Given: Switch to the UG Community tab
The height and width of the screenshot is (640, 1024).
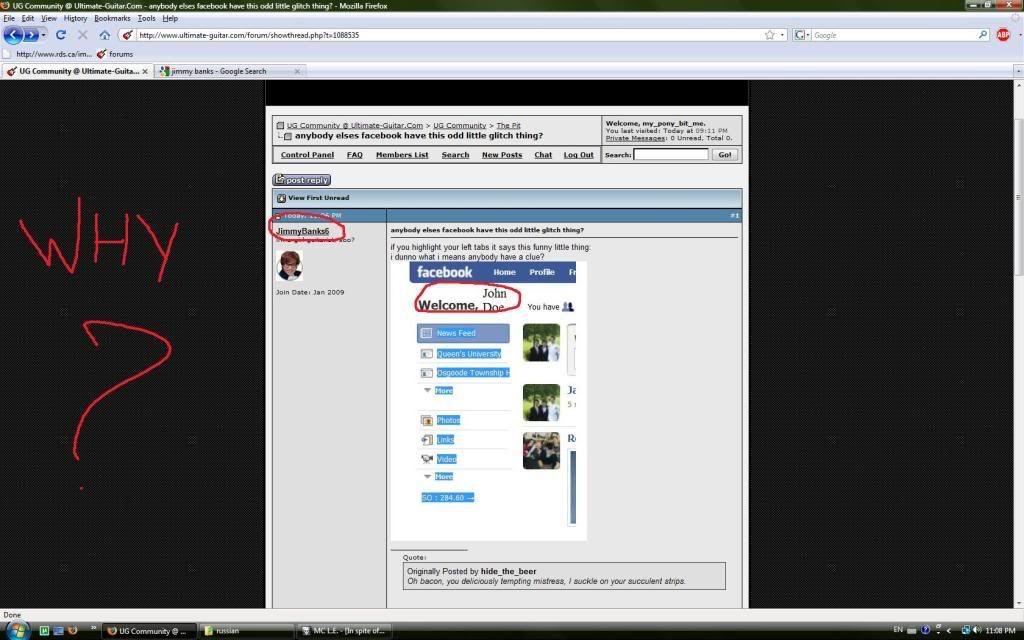Looking at the screenshot, I should [78, 71].
